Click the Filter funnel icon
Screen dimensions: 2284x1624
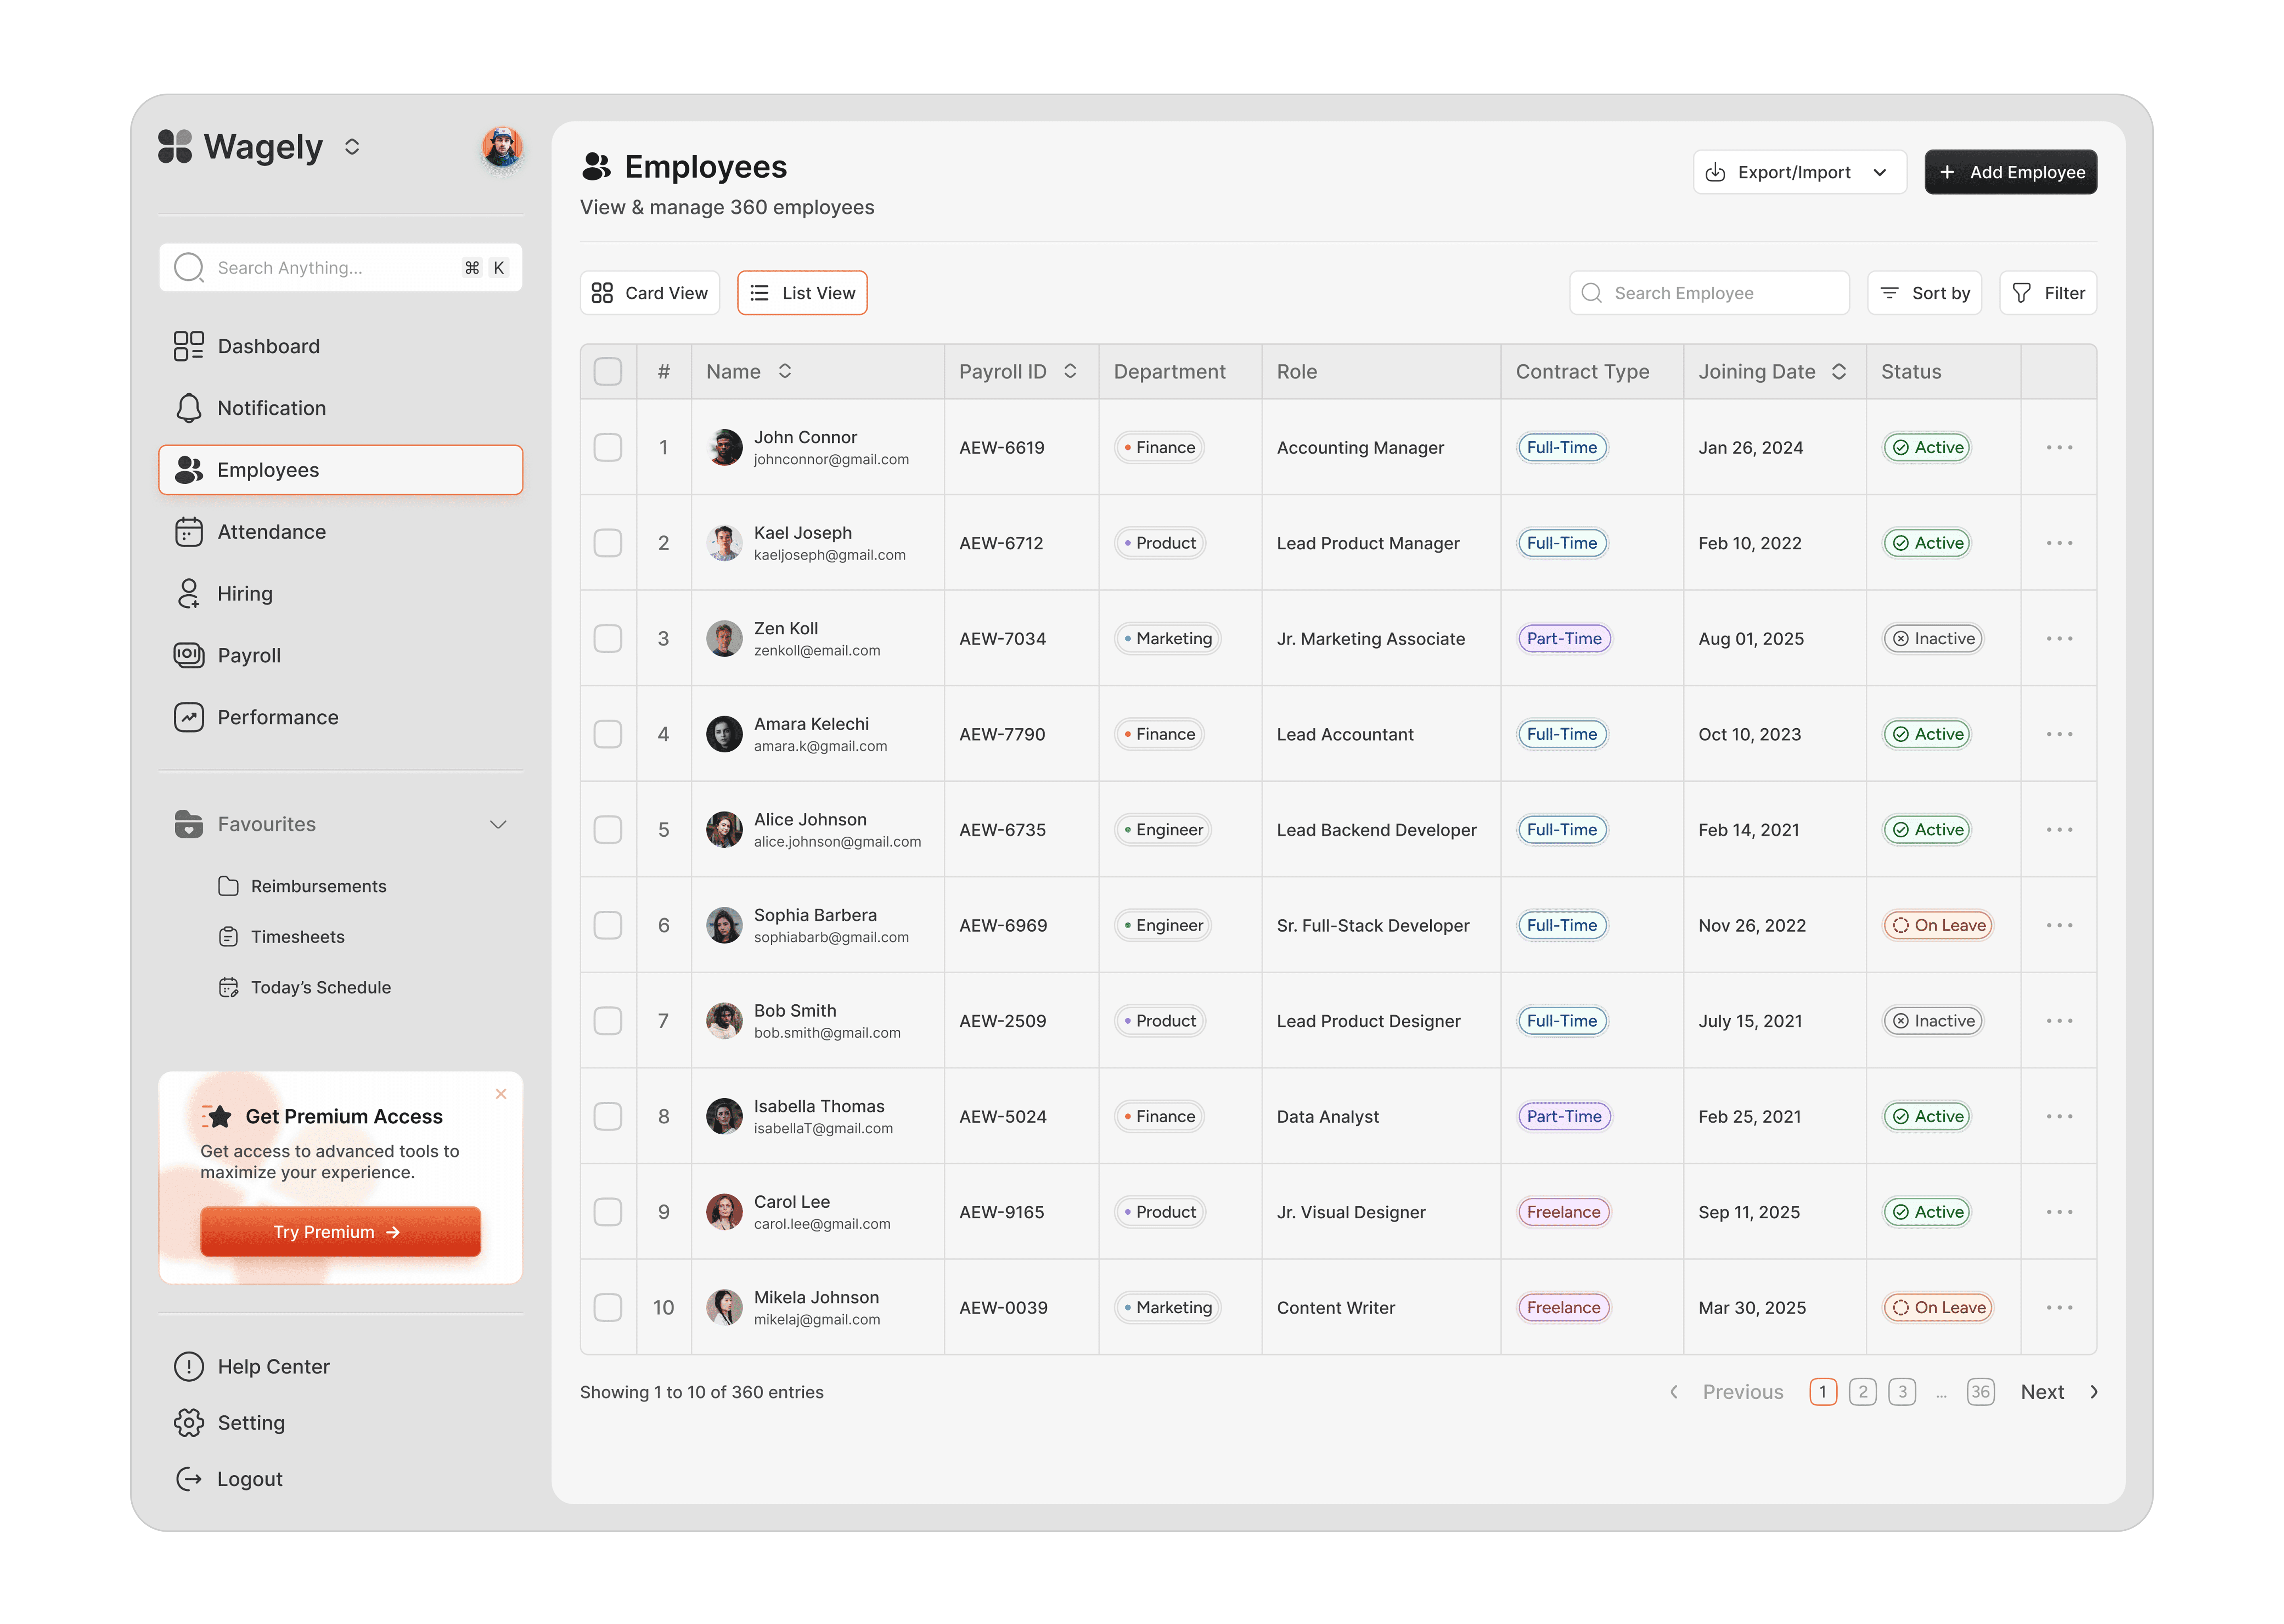click(x=2021, y=293)
